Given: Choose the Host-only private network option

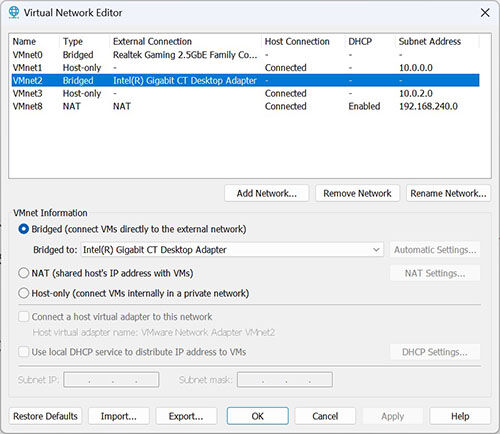Looking at the screenshot, I should [x=24, y=293].
